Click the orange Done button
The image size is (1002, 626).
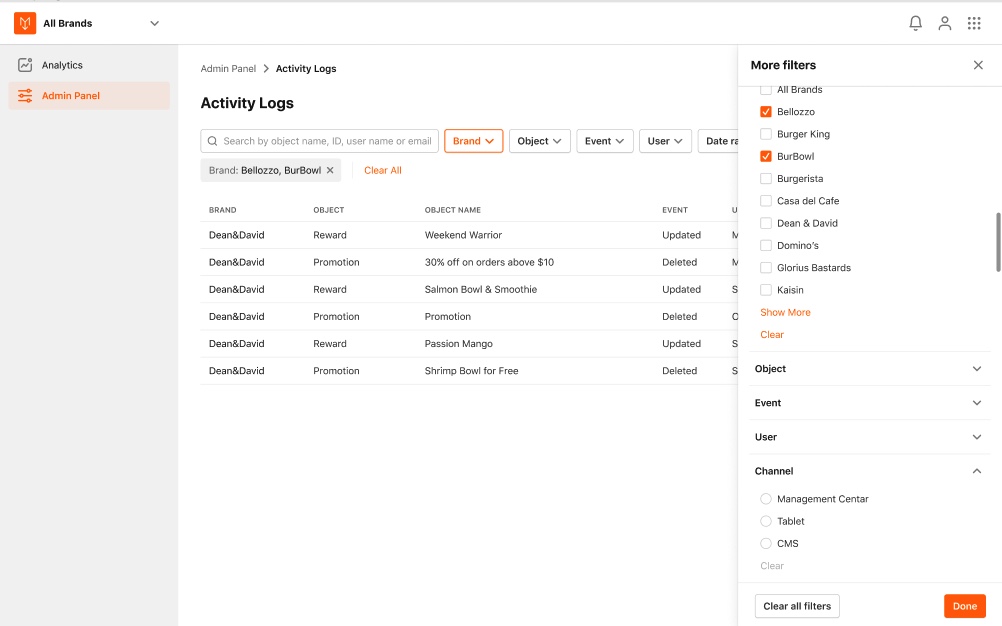pos(964,606)
